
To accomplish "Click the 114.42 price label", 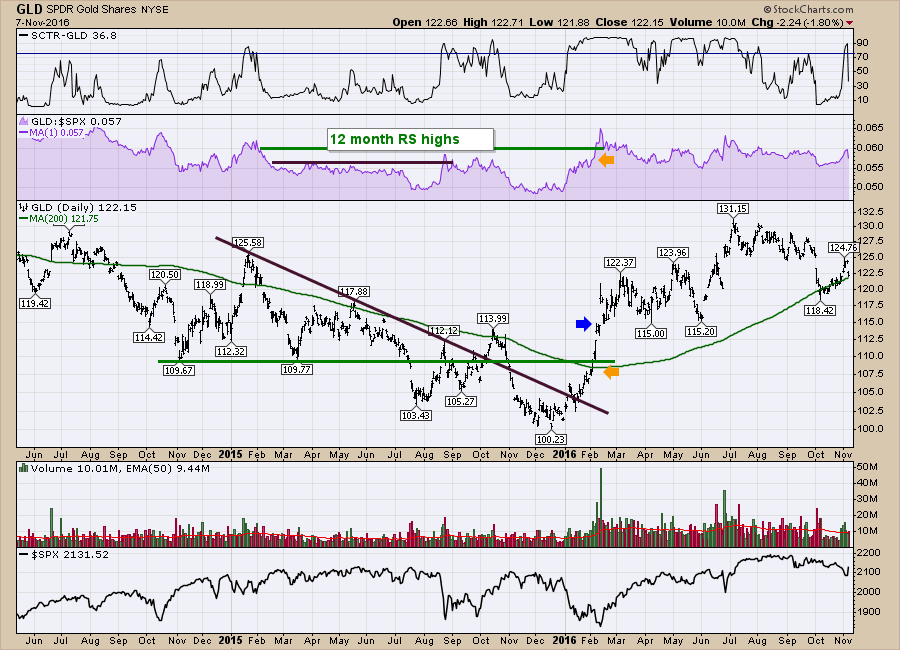I will point(149,338).
